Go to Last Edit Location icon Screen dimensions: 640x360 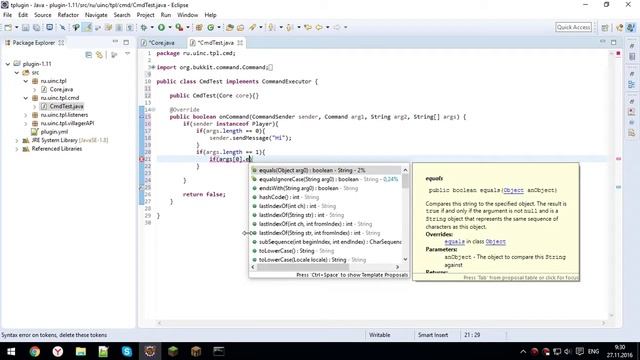(x=308, y=27)
